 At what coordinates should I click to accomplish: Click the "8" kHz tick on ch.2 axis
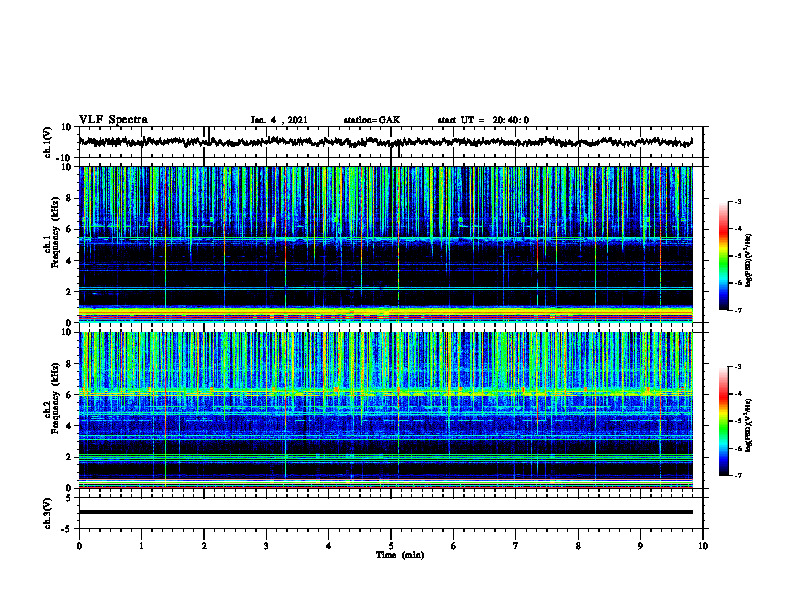(70, 364)
